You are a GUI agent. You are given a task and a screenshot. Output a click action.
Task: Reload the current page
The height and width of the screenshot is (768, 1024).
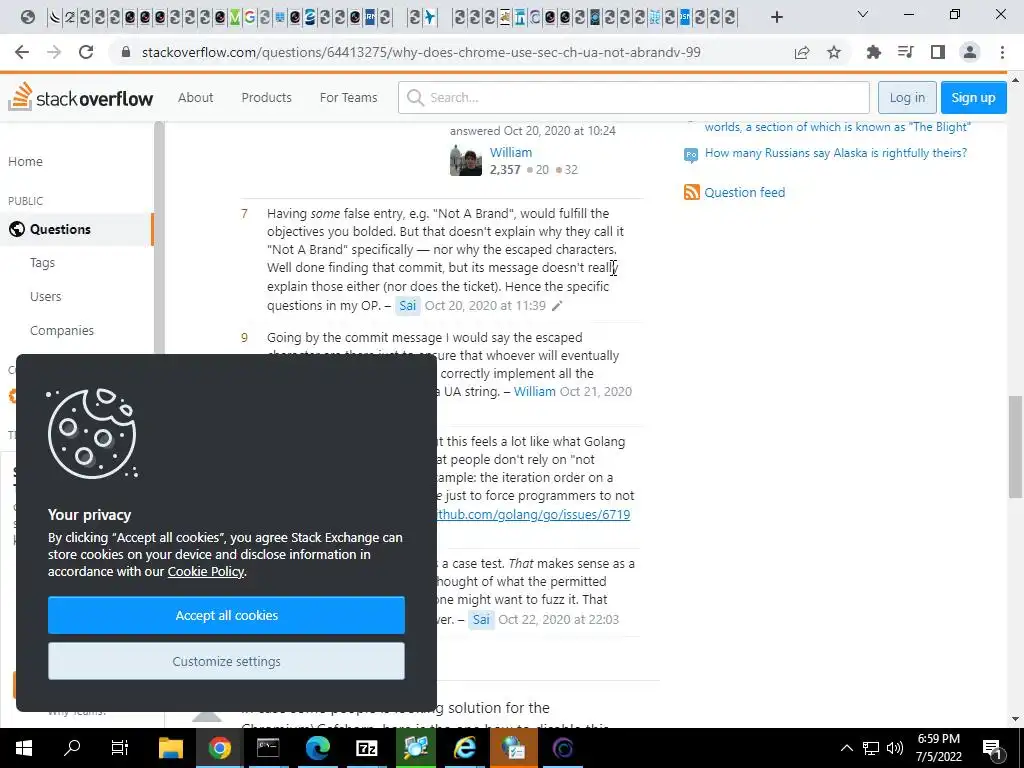[86, 52]
